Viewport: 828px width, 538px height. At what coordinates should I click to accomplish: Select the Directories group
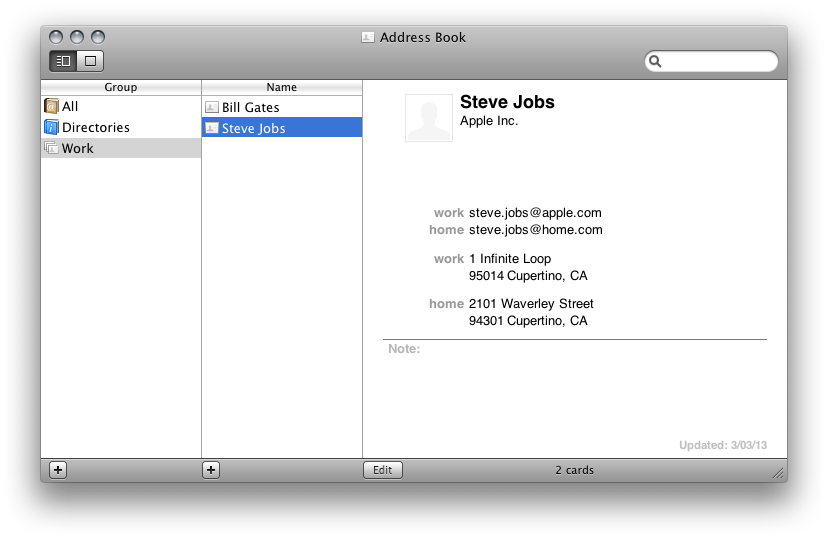tap(121, 127)
